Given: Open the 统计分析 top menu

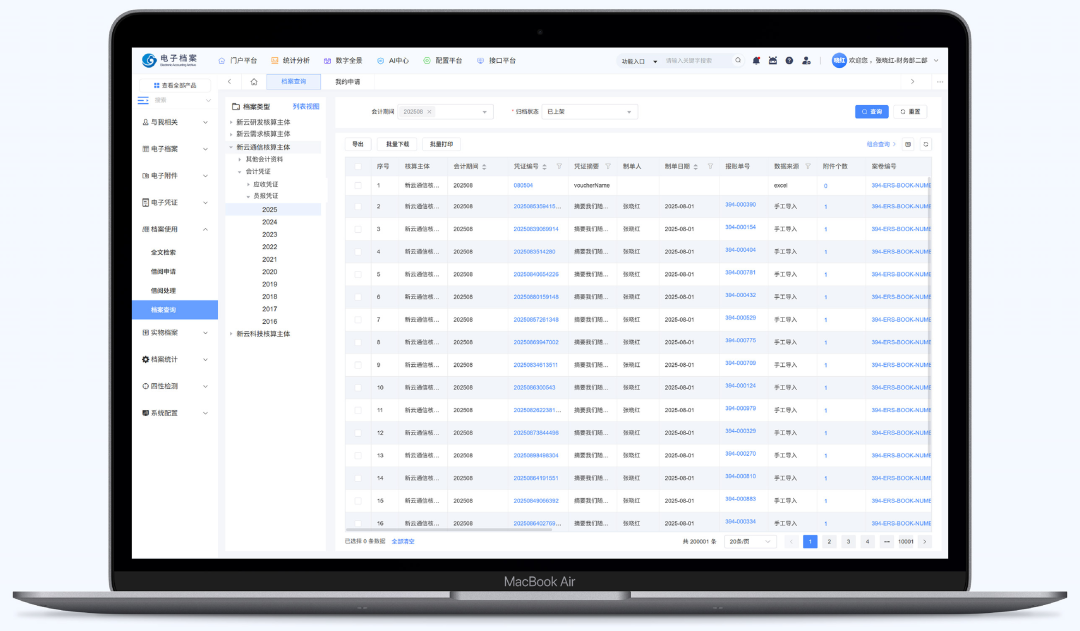Looking at the screenshot, I should pos(290,61).
